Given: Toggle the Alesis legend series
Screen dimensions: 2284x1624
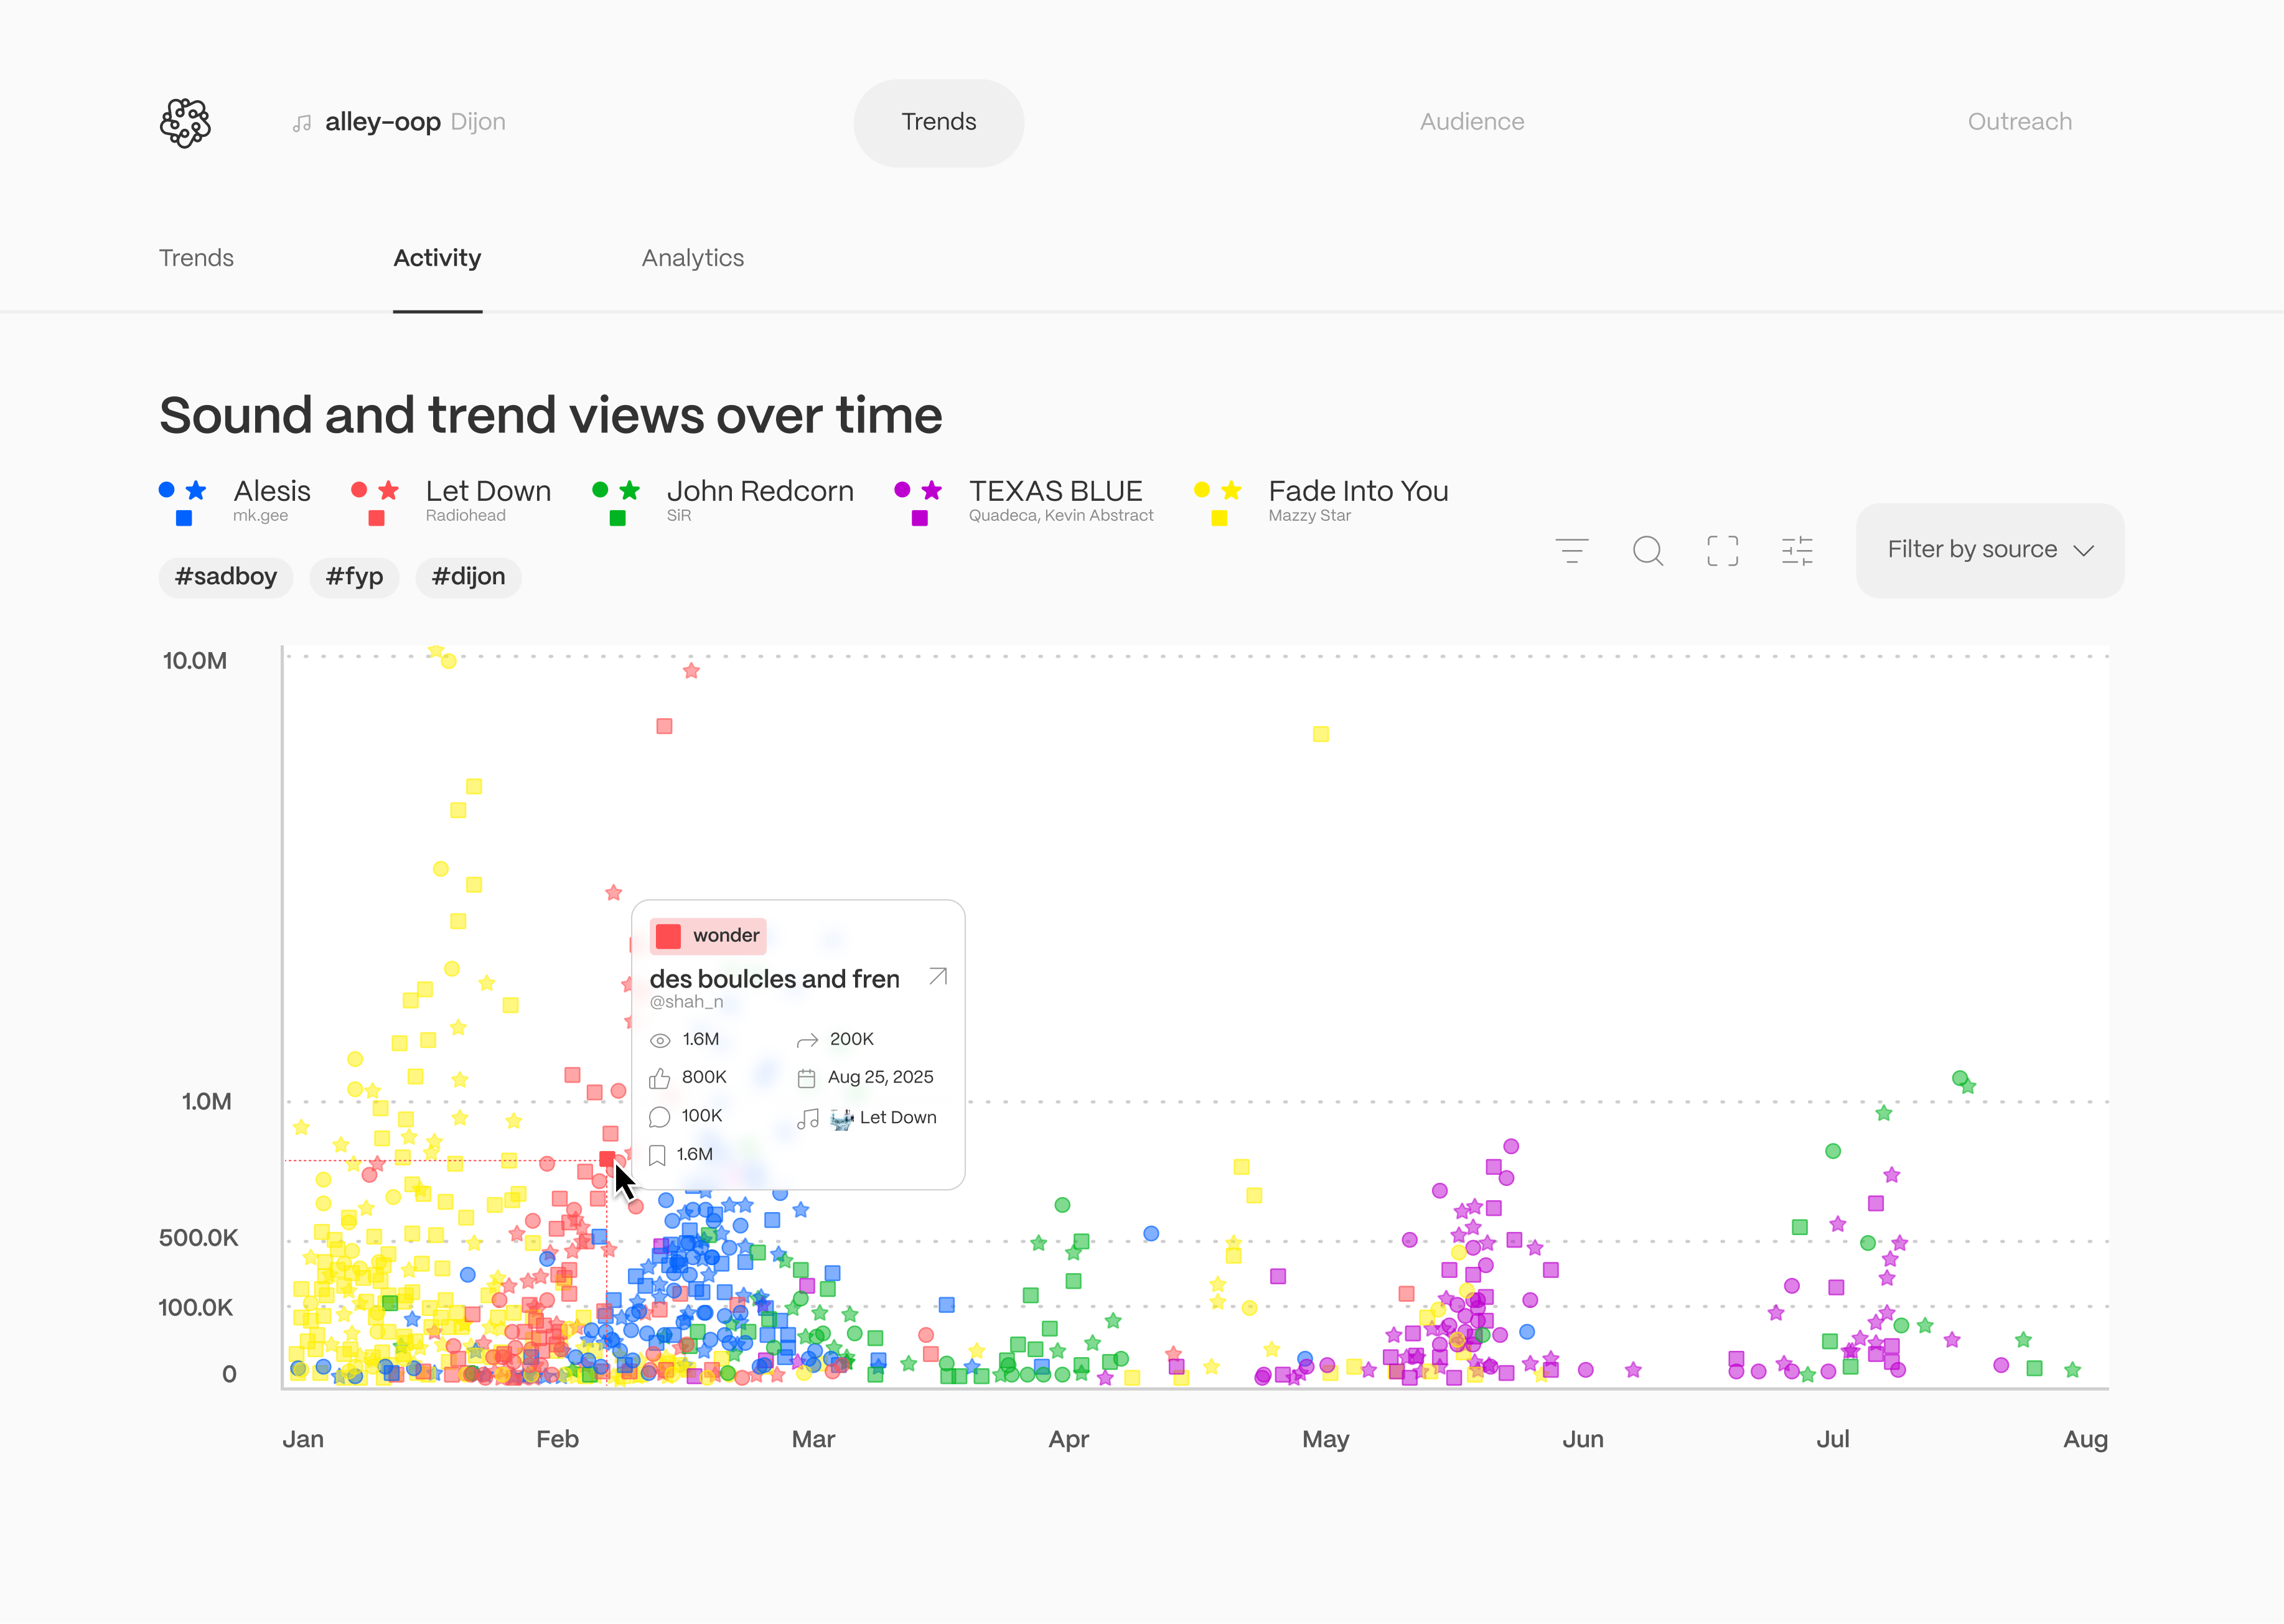Looking at the screenshot, I should click(271, 491).
